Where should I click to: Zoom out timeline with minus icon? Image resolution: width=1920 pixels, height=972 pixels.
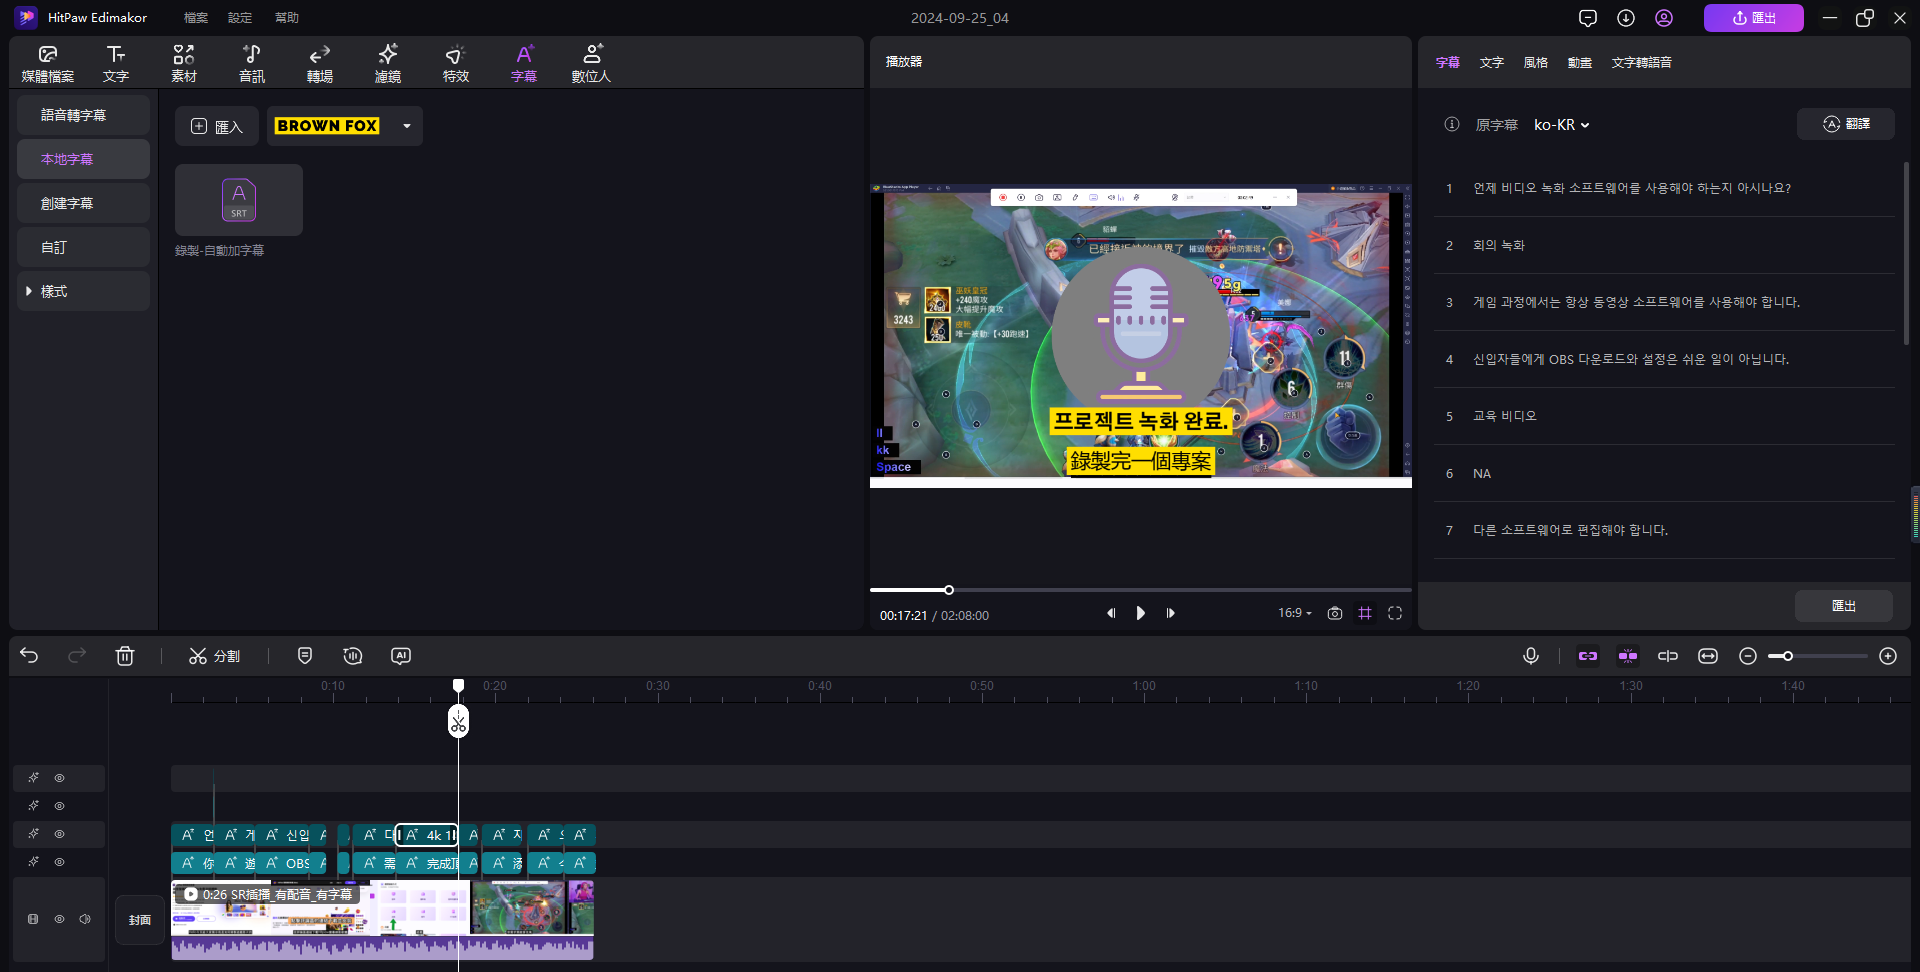(1748, 656)
